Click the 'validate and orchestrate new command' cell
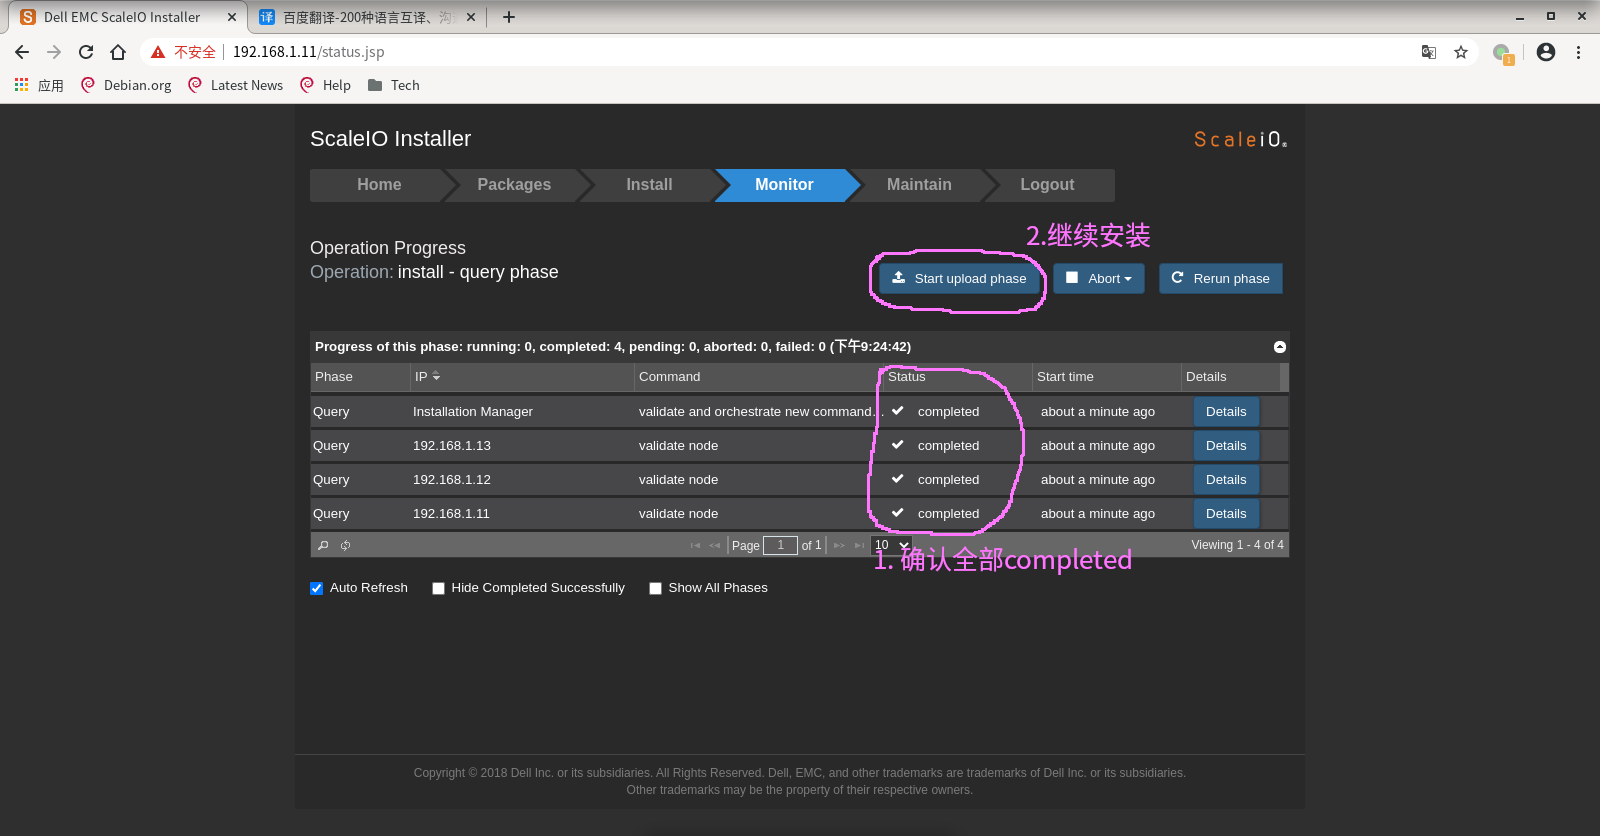Screen dimensions: 1600x836 tap(757, 412)
